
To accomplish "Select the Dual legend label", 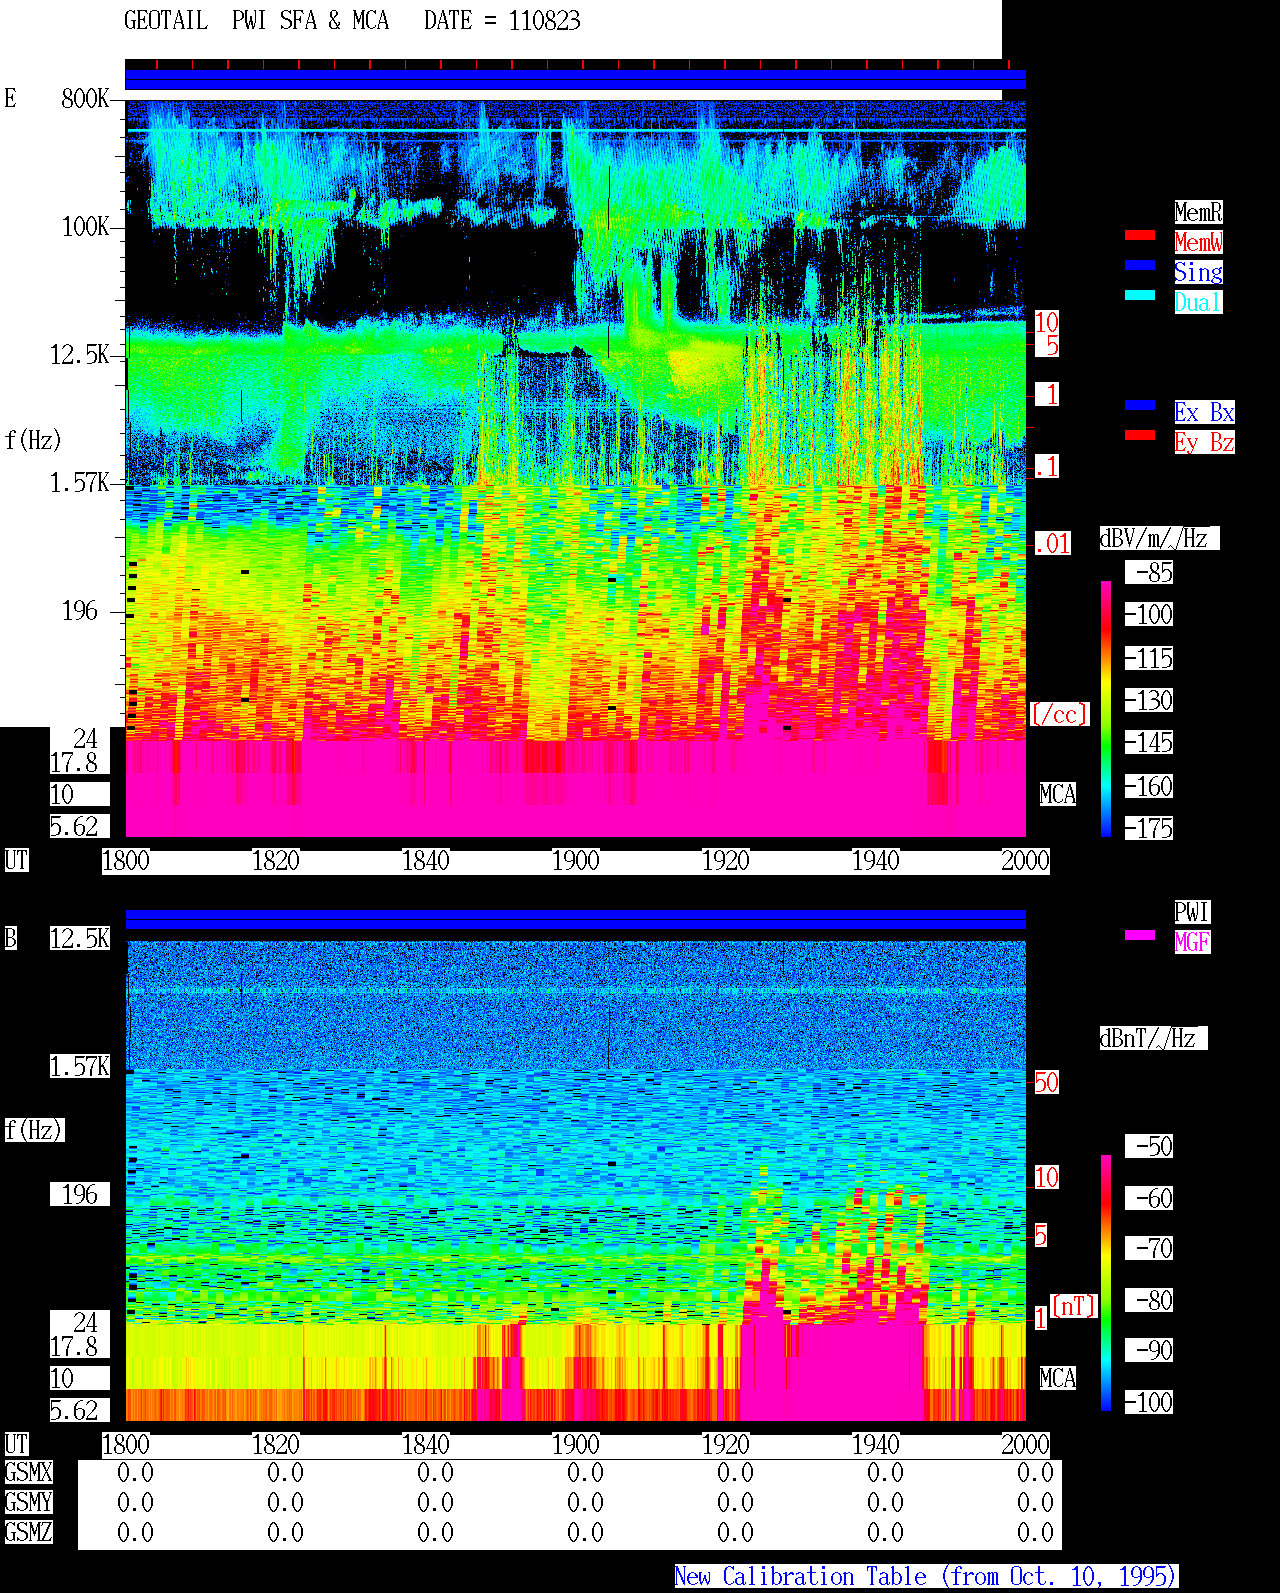I will click(1198, 302).
